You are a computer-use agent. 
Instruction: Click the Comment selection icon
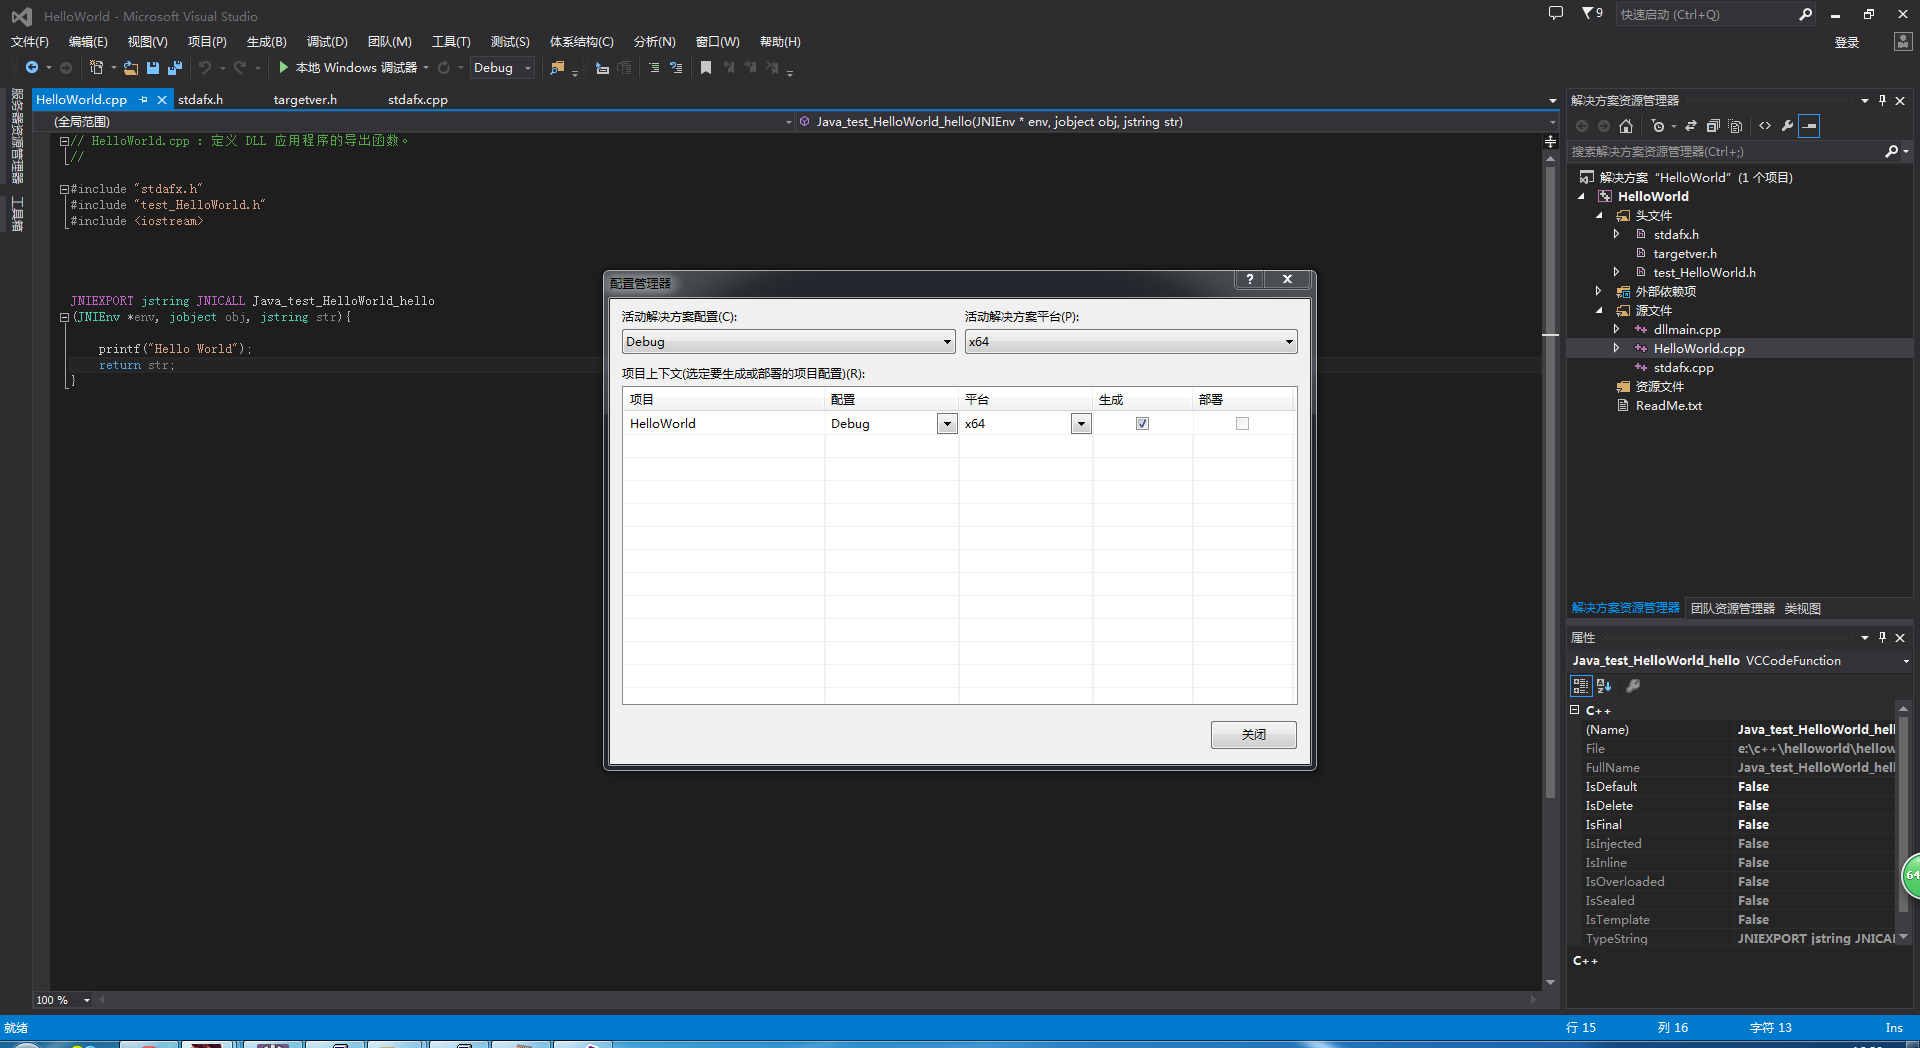tap(654, 68)
